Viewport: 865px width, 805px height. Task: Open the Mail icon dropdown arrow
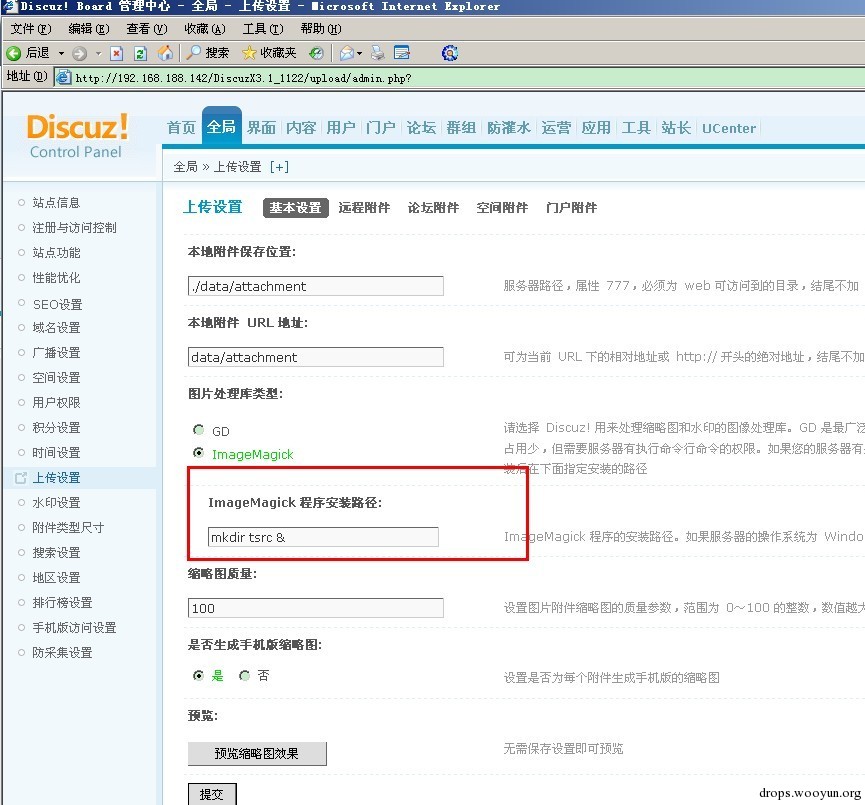pyautogui.click(x=360, y=53)
